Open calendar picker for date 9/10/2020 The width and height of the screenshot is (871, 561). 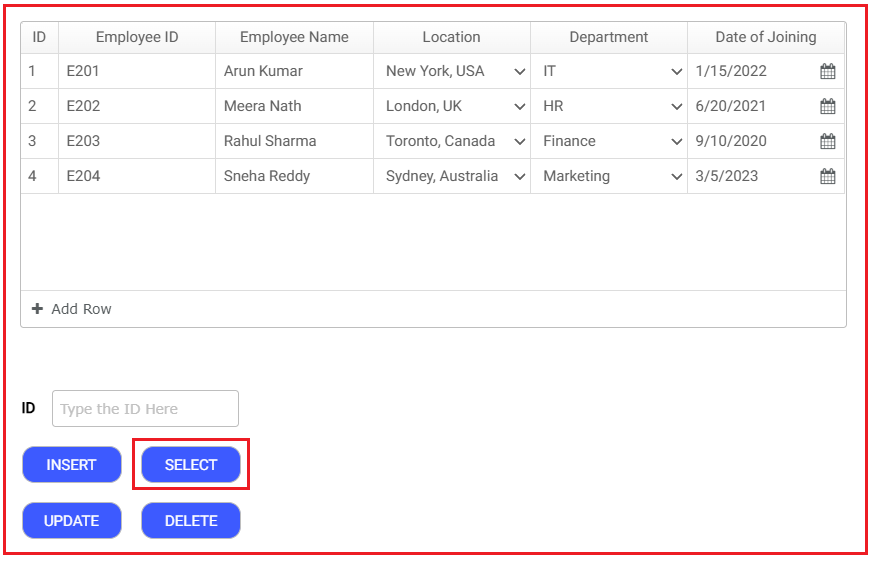[828, 141]
